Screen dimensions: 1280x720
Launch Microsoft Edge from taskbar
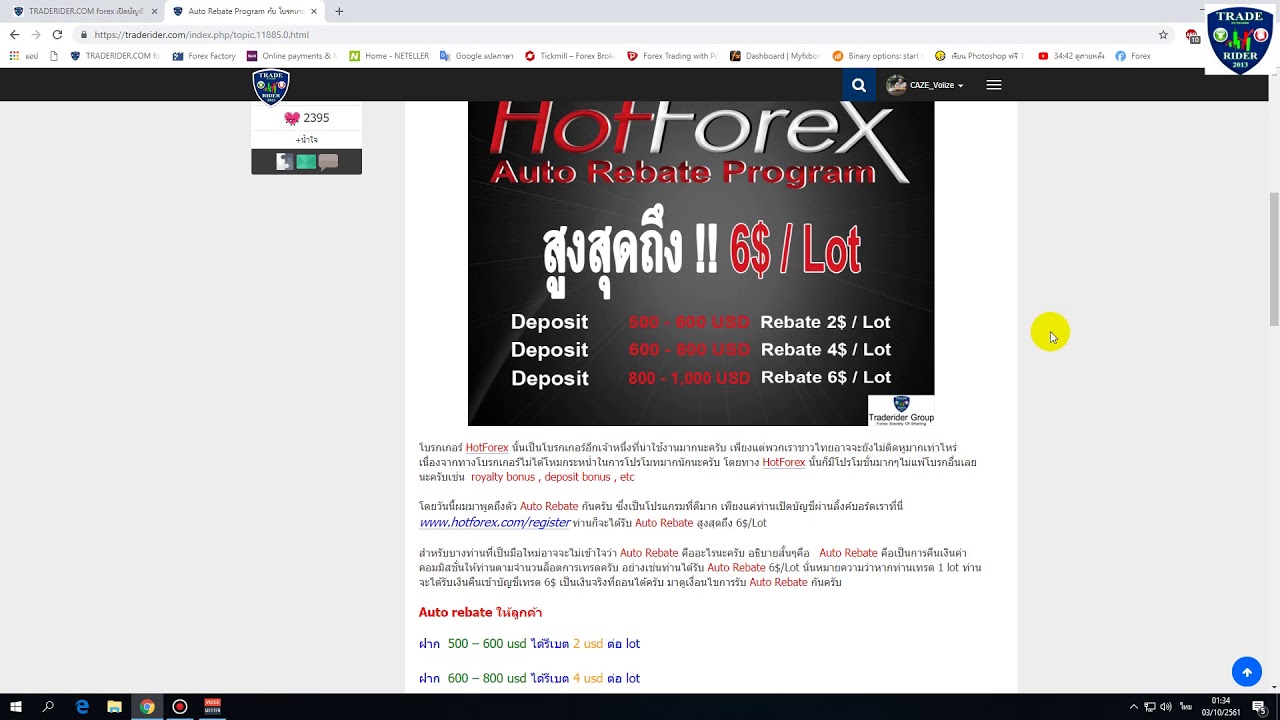pos(82,706)
